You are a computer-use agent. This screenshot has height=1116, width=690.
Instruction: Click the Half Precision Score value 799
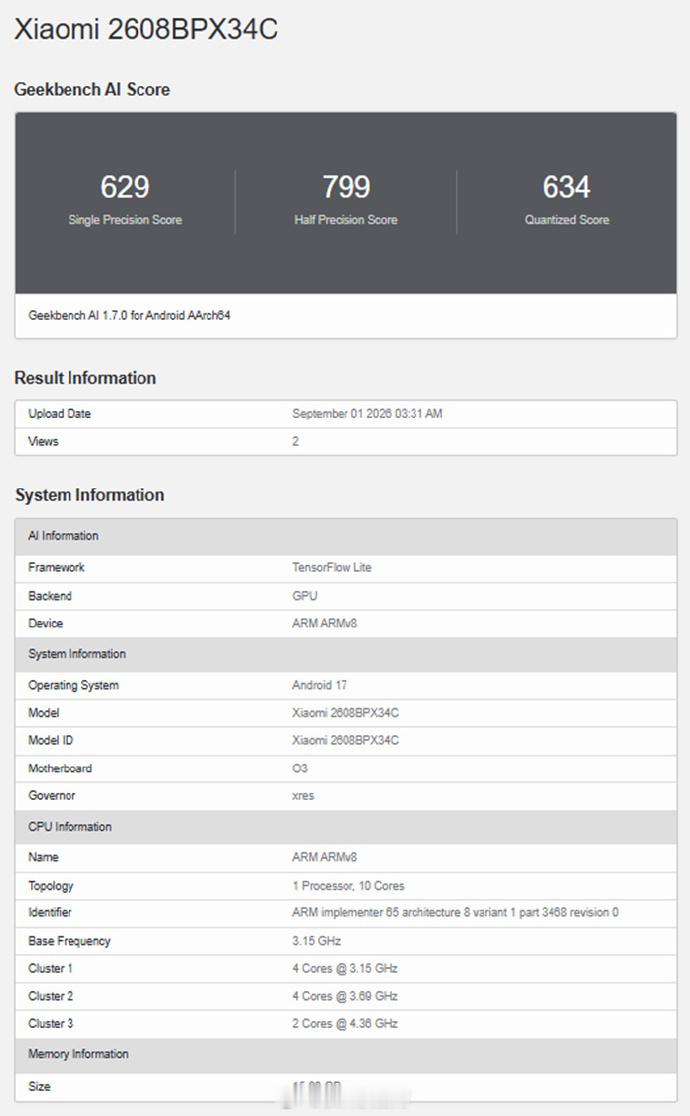point(346,187)
